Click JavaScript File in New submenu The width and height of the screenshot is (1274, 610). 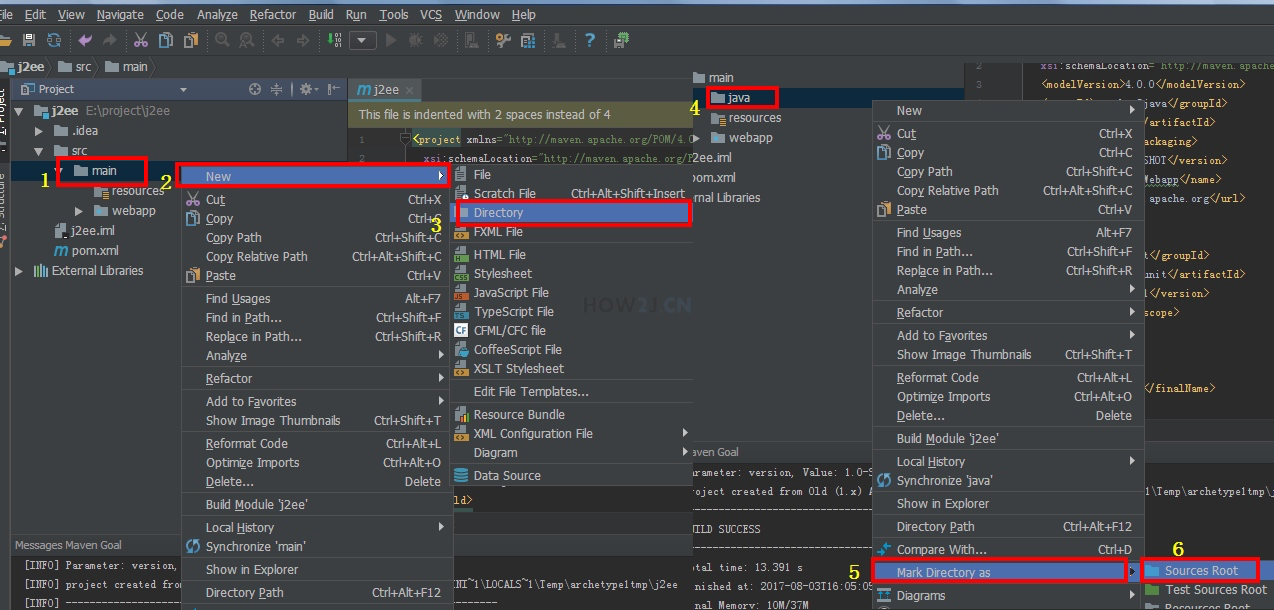[570, 292]
